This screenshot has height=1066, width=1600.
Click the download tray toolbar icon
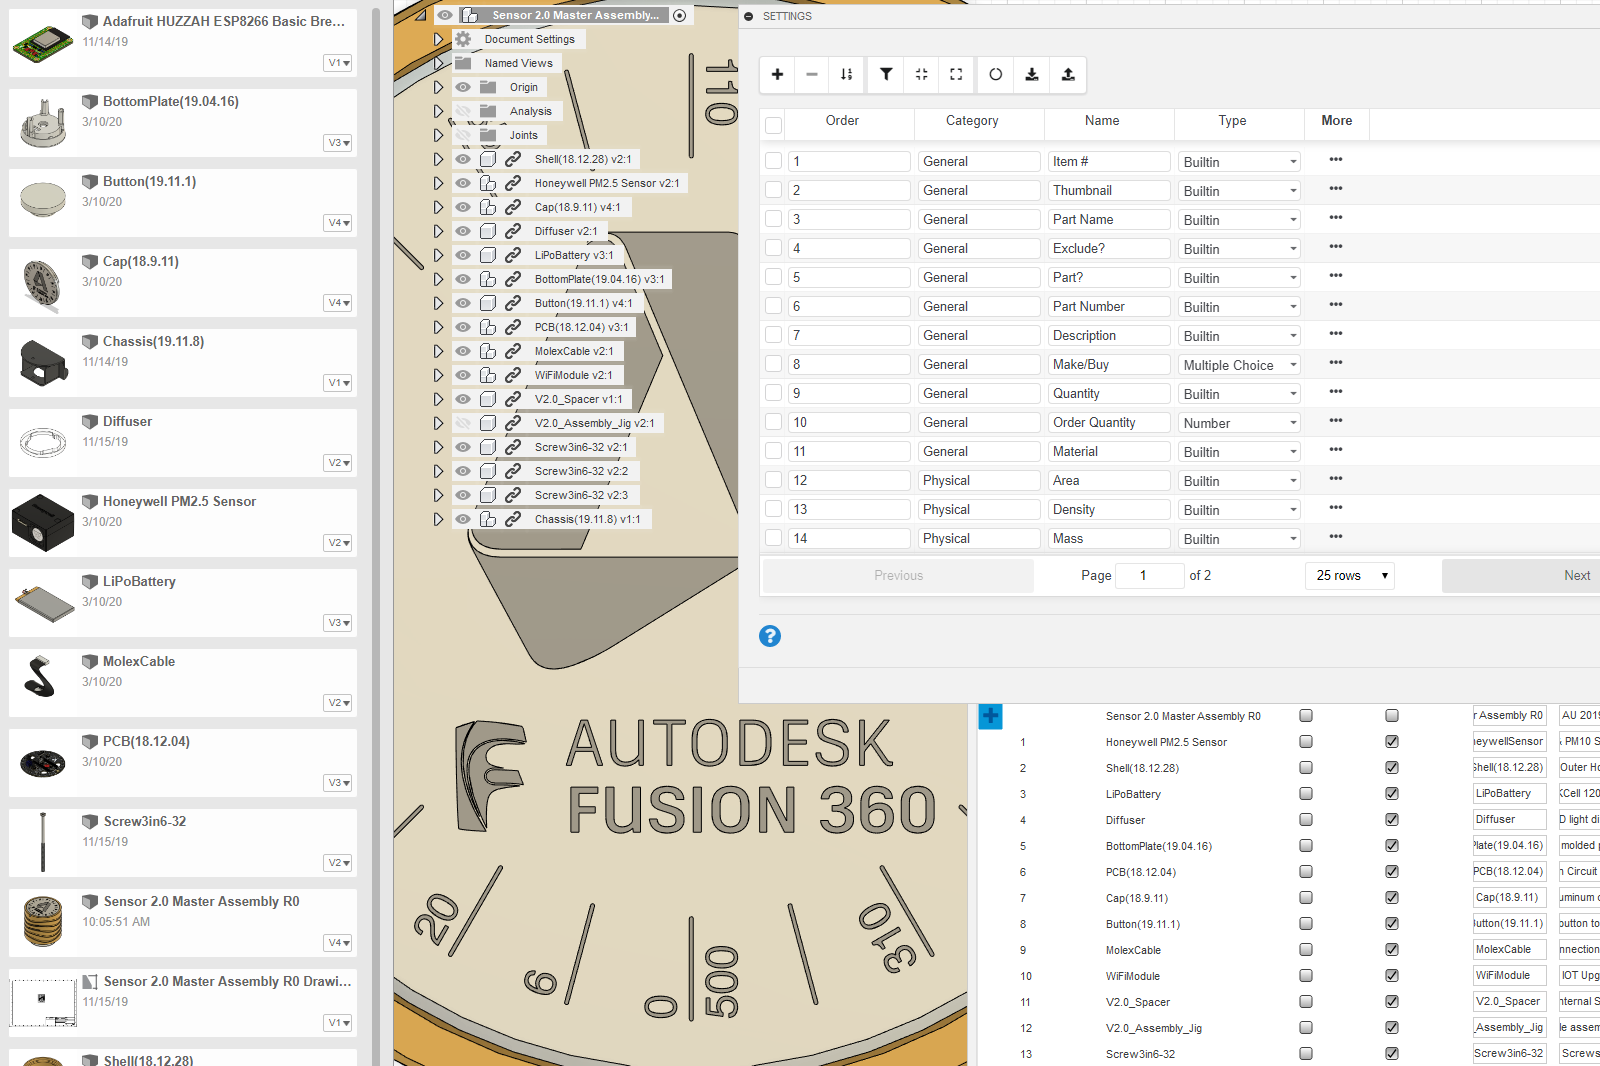pyautogui.click(x=1032, y=74)
